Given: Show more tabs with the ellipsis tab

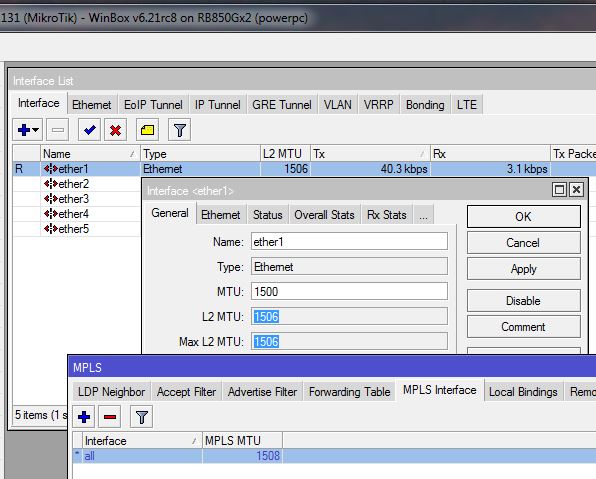Looking at the screenshot, I should coord(423,215).
